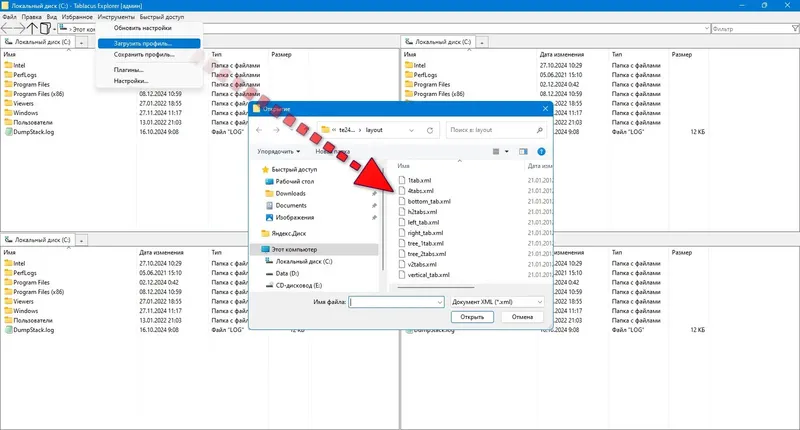This screenshot has width=800, height=430.
Task: Select Этот компьютер in the navigation pane
Action: (294, 249)
